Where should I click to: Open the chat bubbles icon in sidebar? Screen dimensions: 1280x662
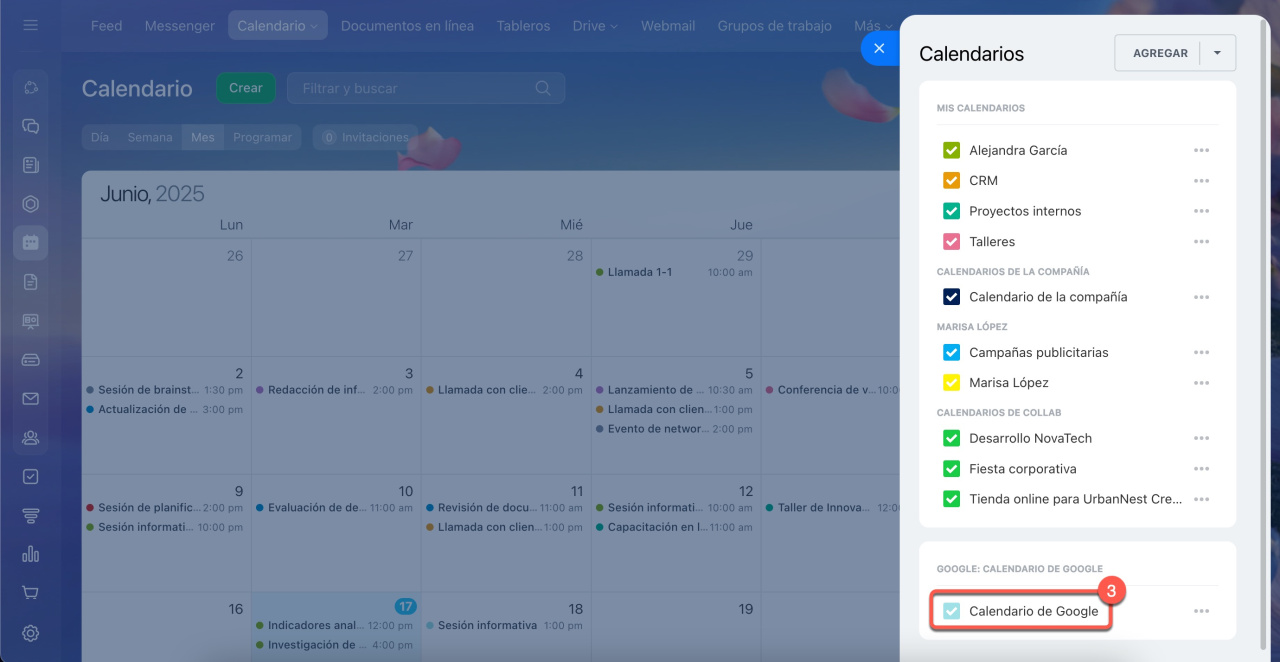30,126
